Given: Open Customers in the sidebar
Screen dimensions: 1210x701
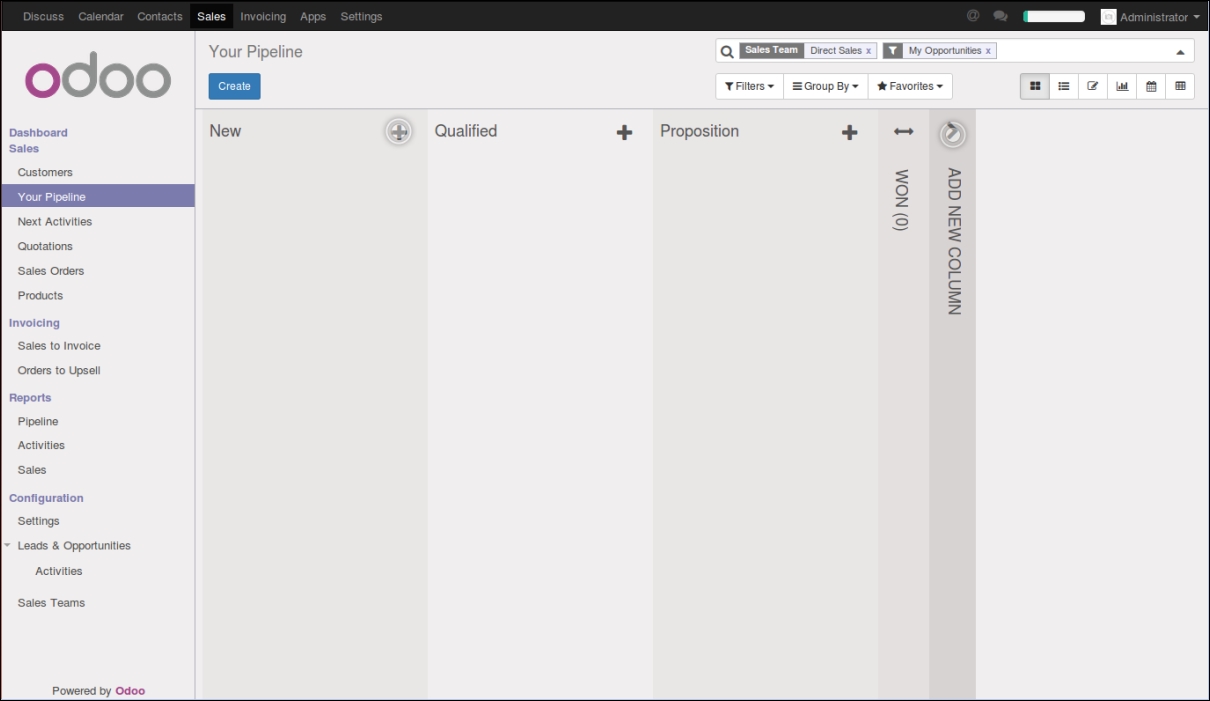Looking at the screenshot, I should 45,172.
